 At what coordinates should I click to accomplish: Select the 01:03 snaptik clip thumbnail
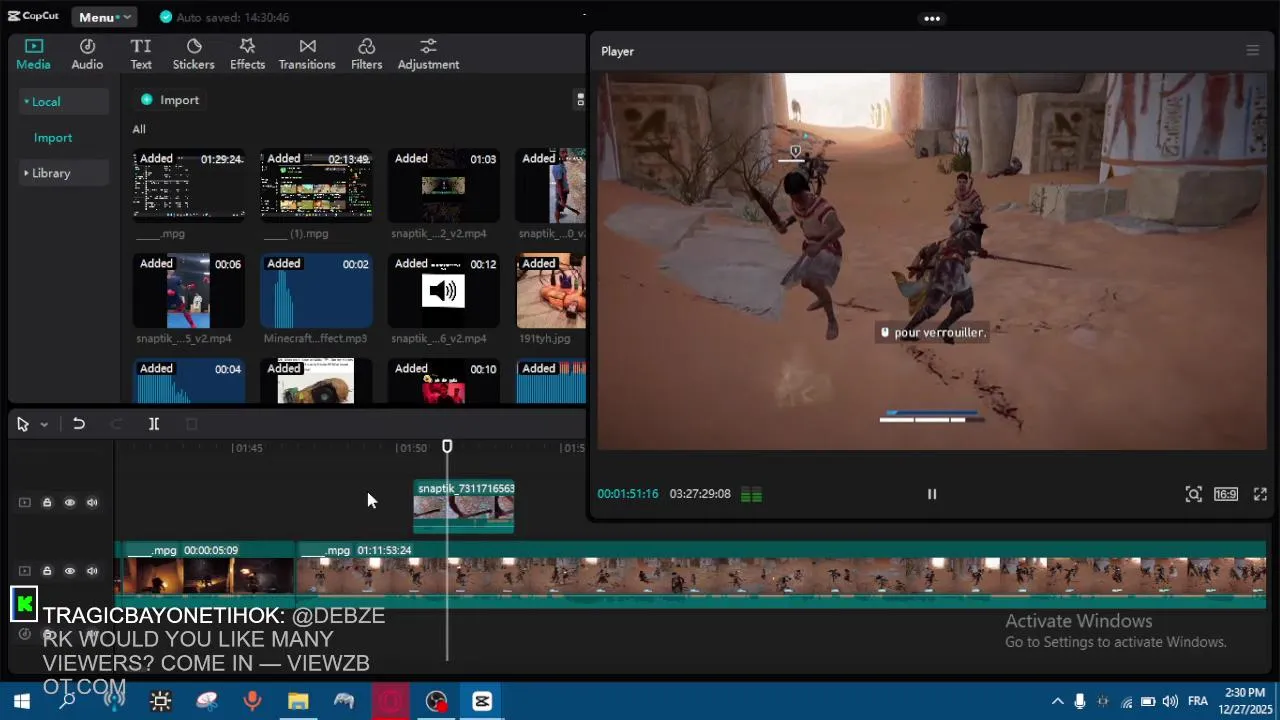tap(443, 184)
